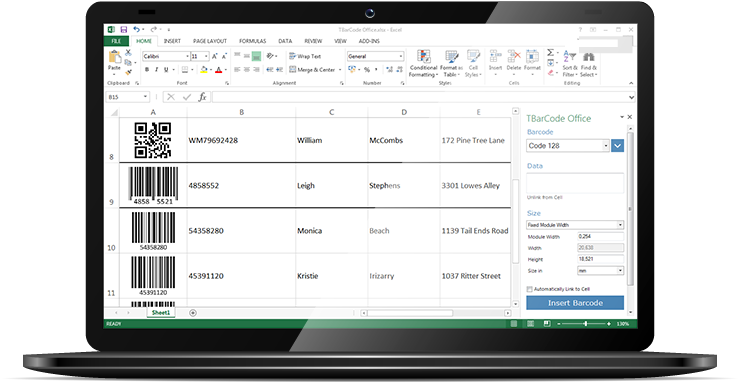Click the Increase Decimal icon

click(x=389, y=70)
